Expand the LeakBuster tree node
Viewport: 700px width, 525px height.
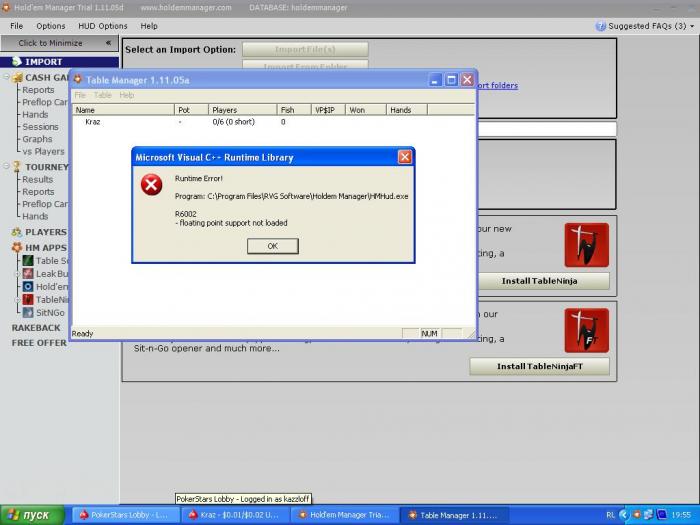[17, 274]
